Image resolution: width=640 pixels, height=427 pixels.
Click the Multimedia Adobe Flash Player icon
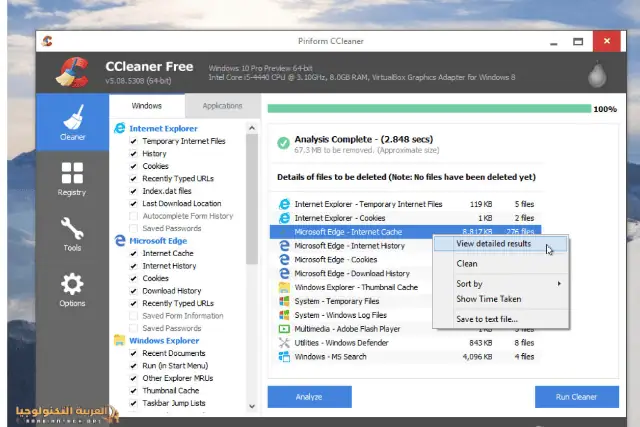[284, 329]
